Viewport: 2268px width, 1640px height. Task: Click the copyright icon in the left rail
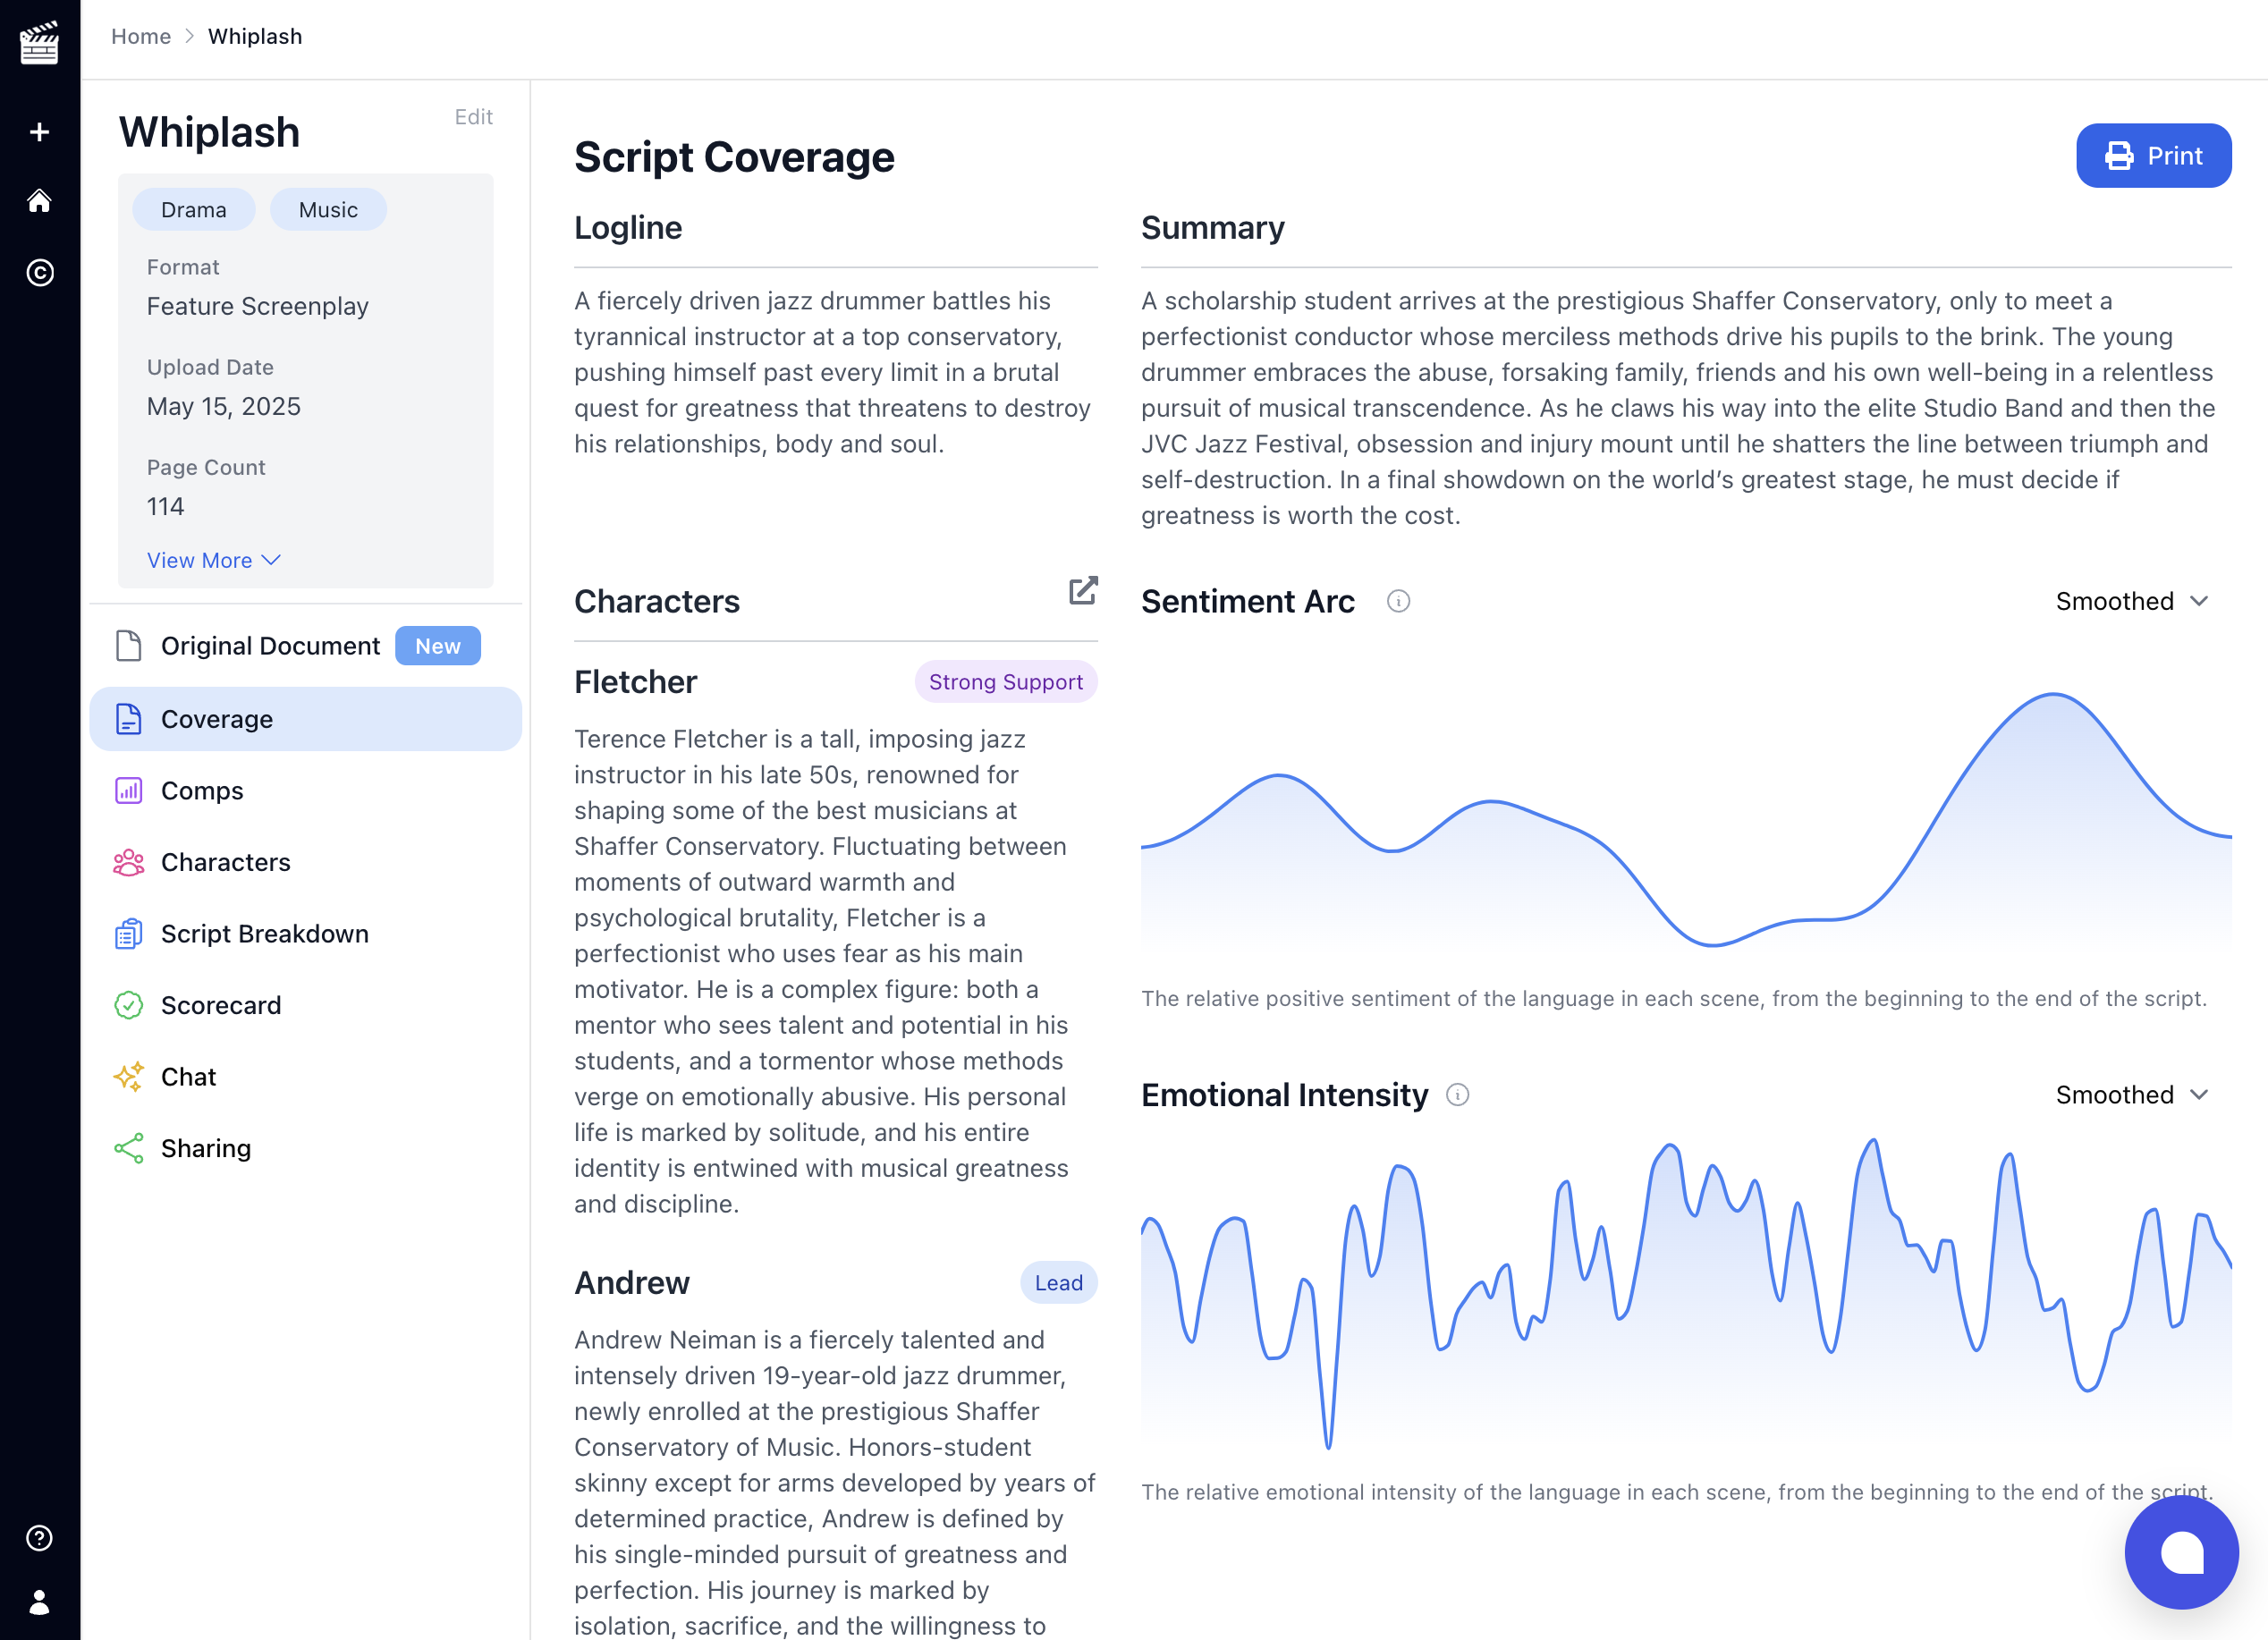point(39,273)
